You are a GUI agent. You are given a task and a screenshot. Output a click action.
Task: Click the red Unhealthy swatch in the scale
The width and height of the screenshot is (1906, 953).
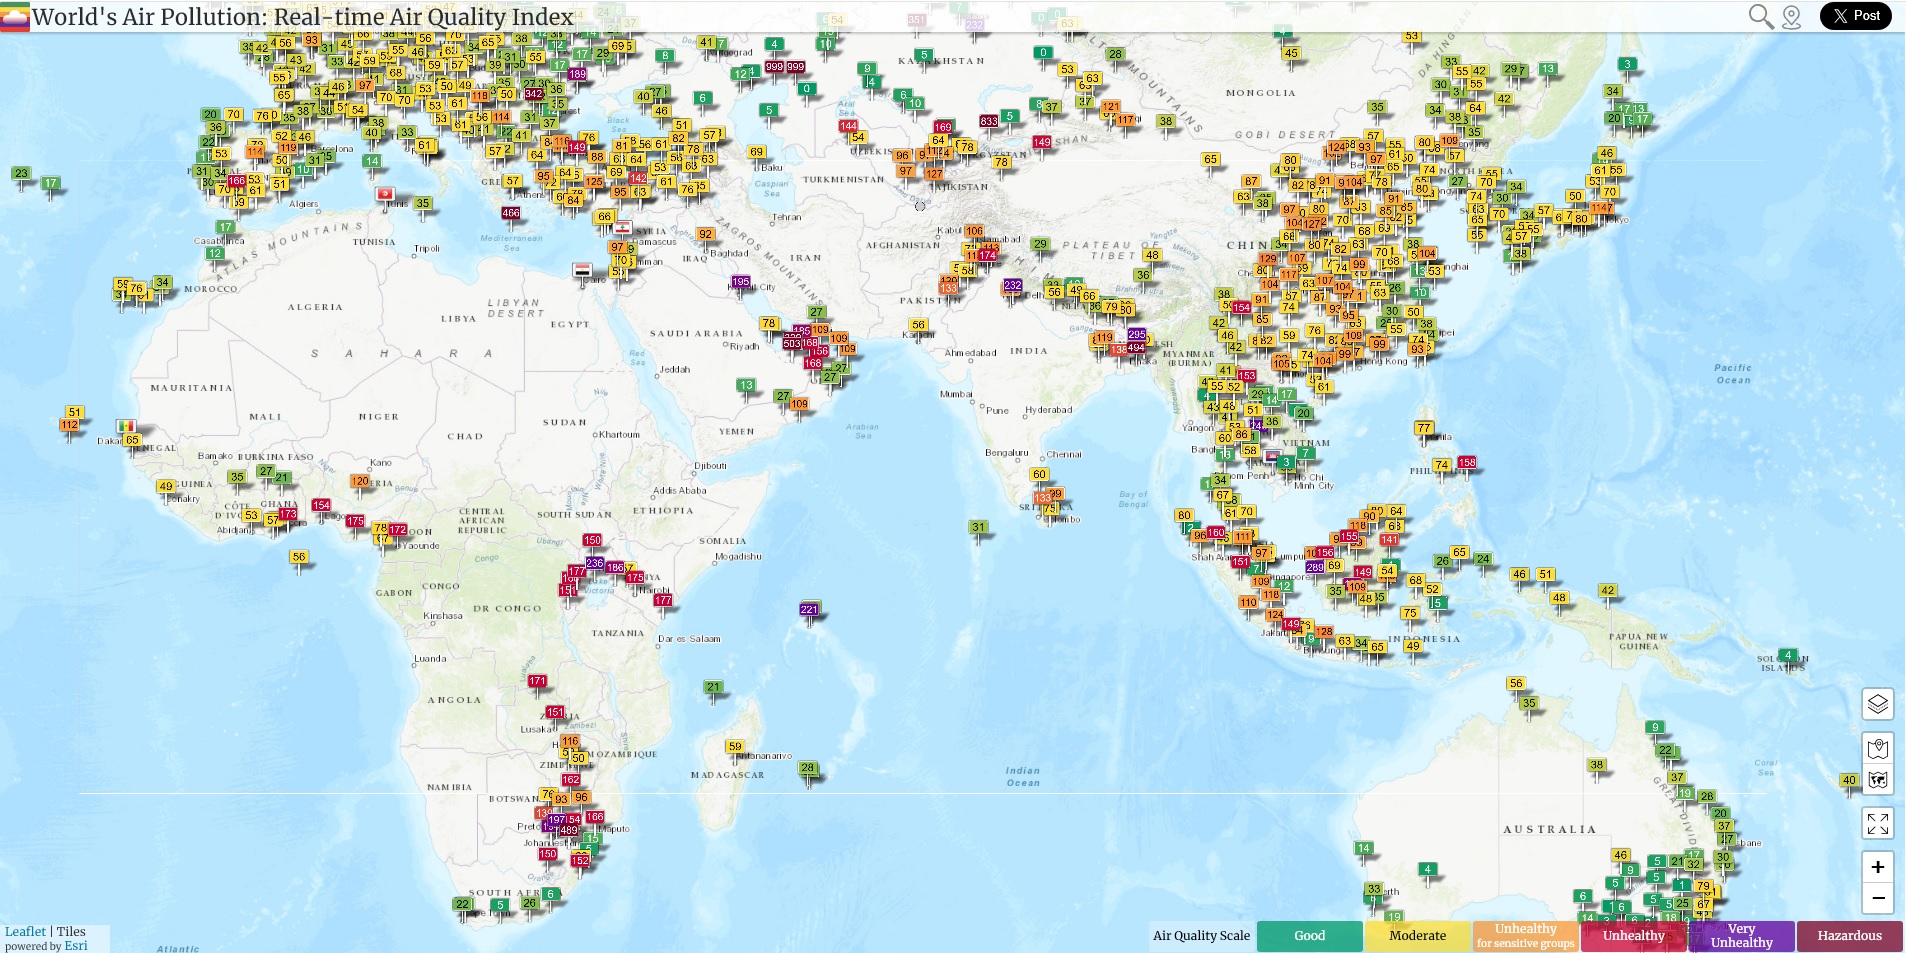(x=1634, y=936)
